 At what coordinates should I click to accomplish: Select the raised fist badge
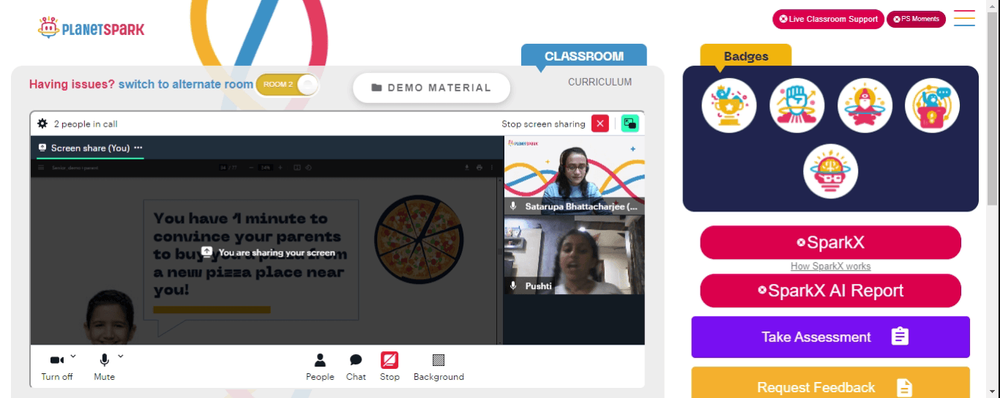[797, 105]
